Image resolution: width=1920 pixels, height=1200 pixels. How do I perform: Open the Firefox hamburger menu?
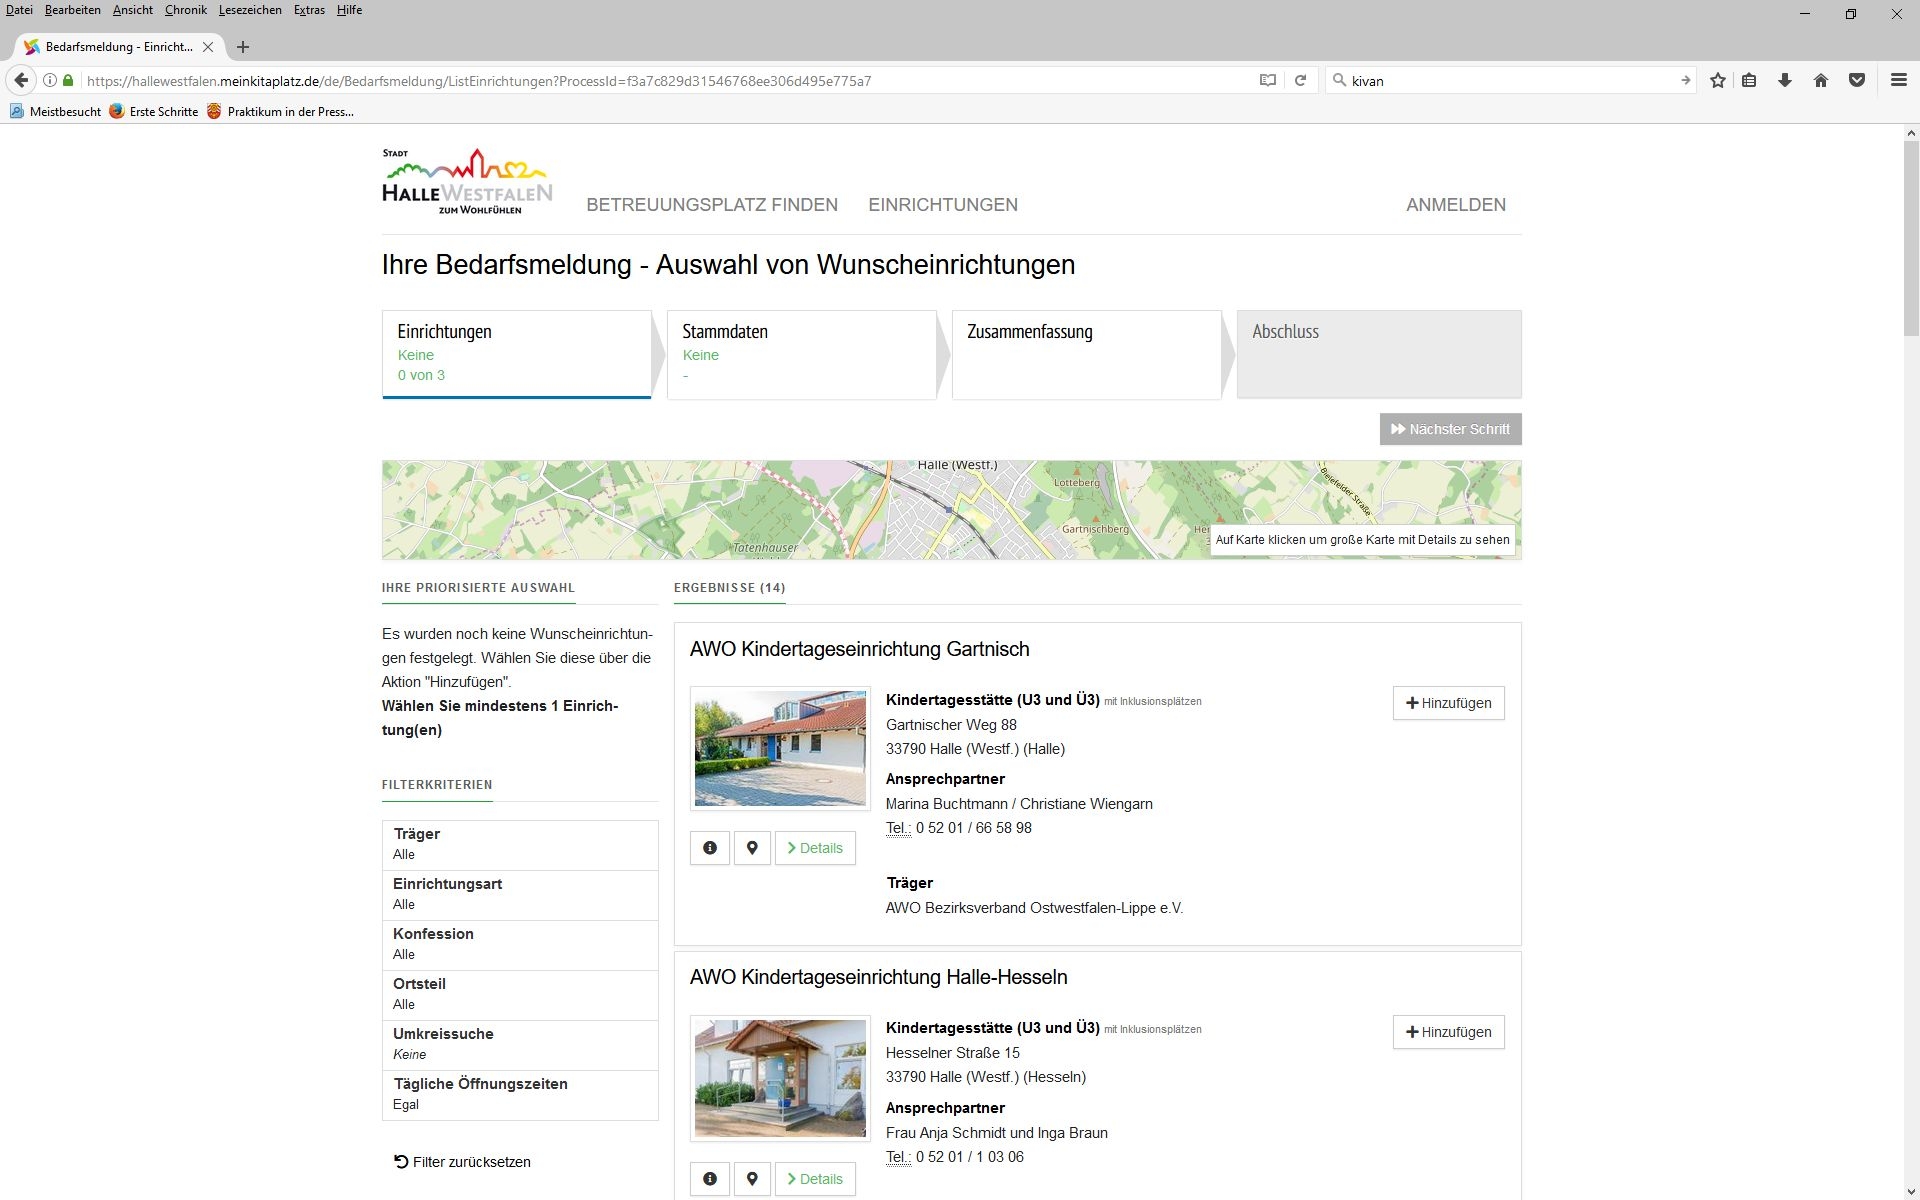tap(1898, 80)
